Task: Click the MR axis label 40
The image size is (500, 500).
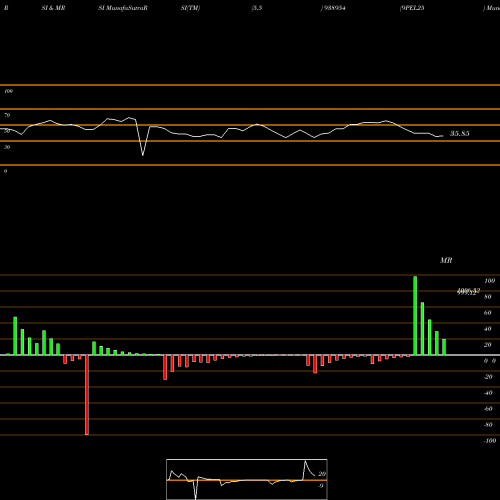Action: click(488, 329)
